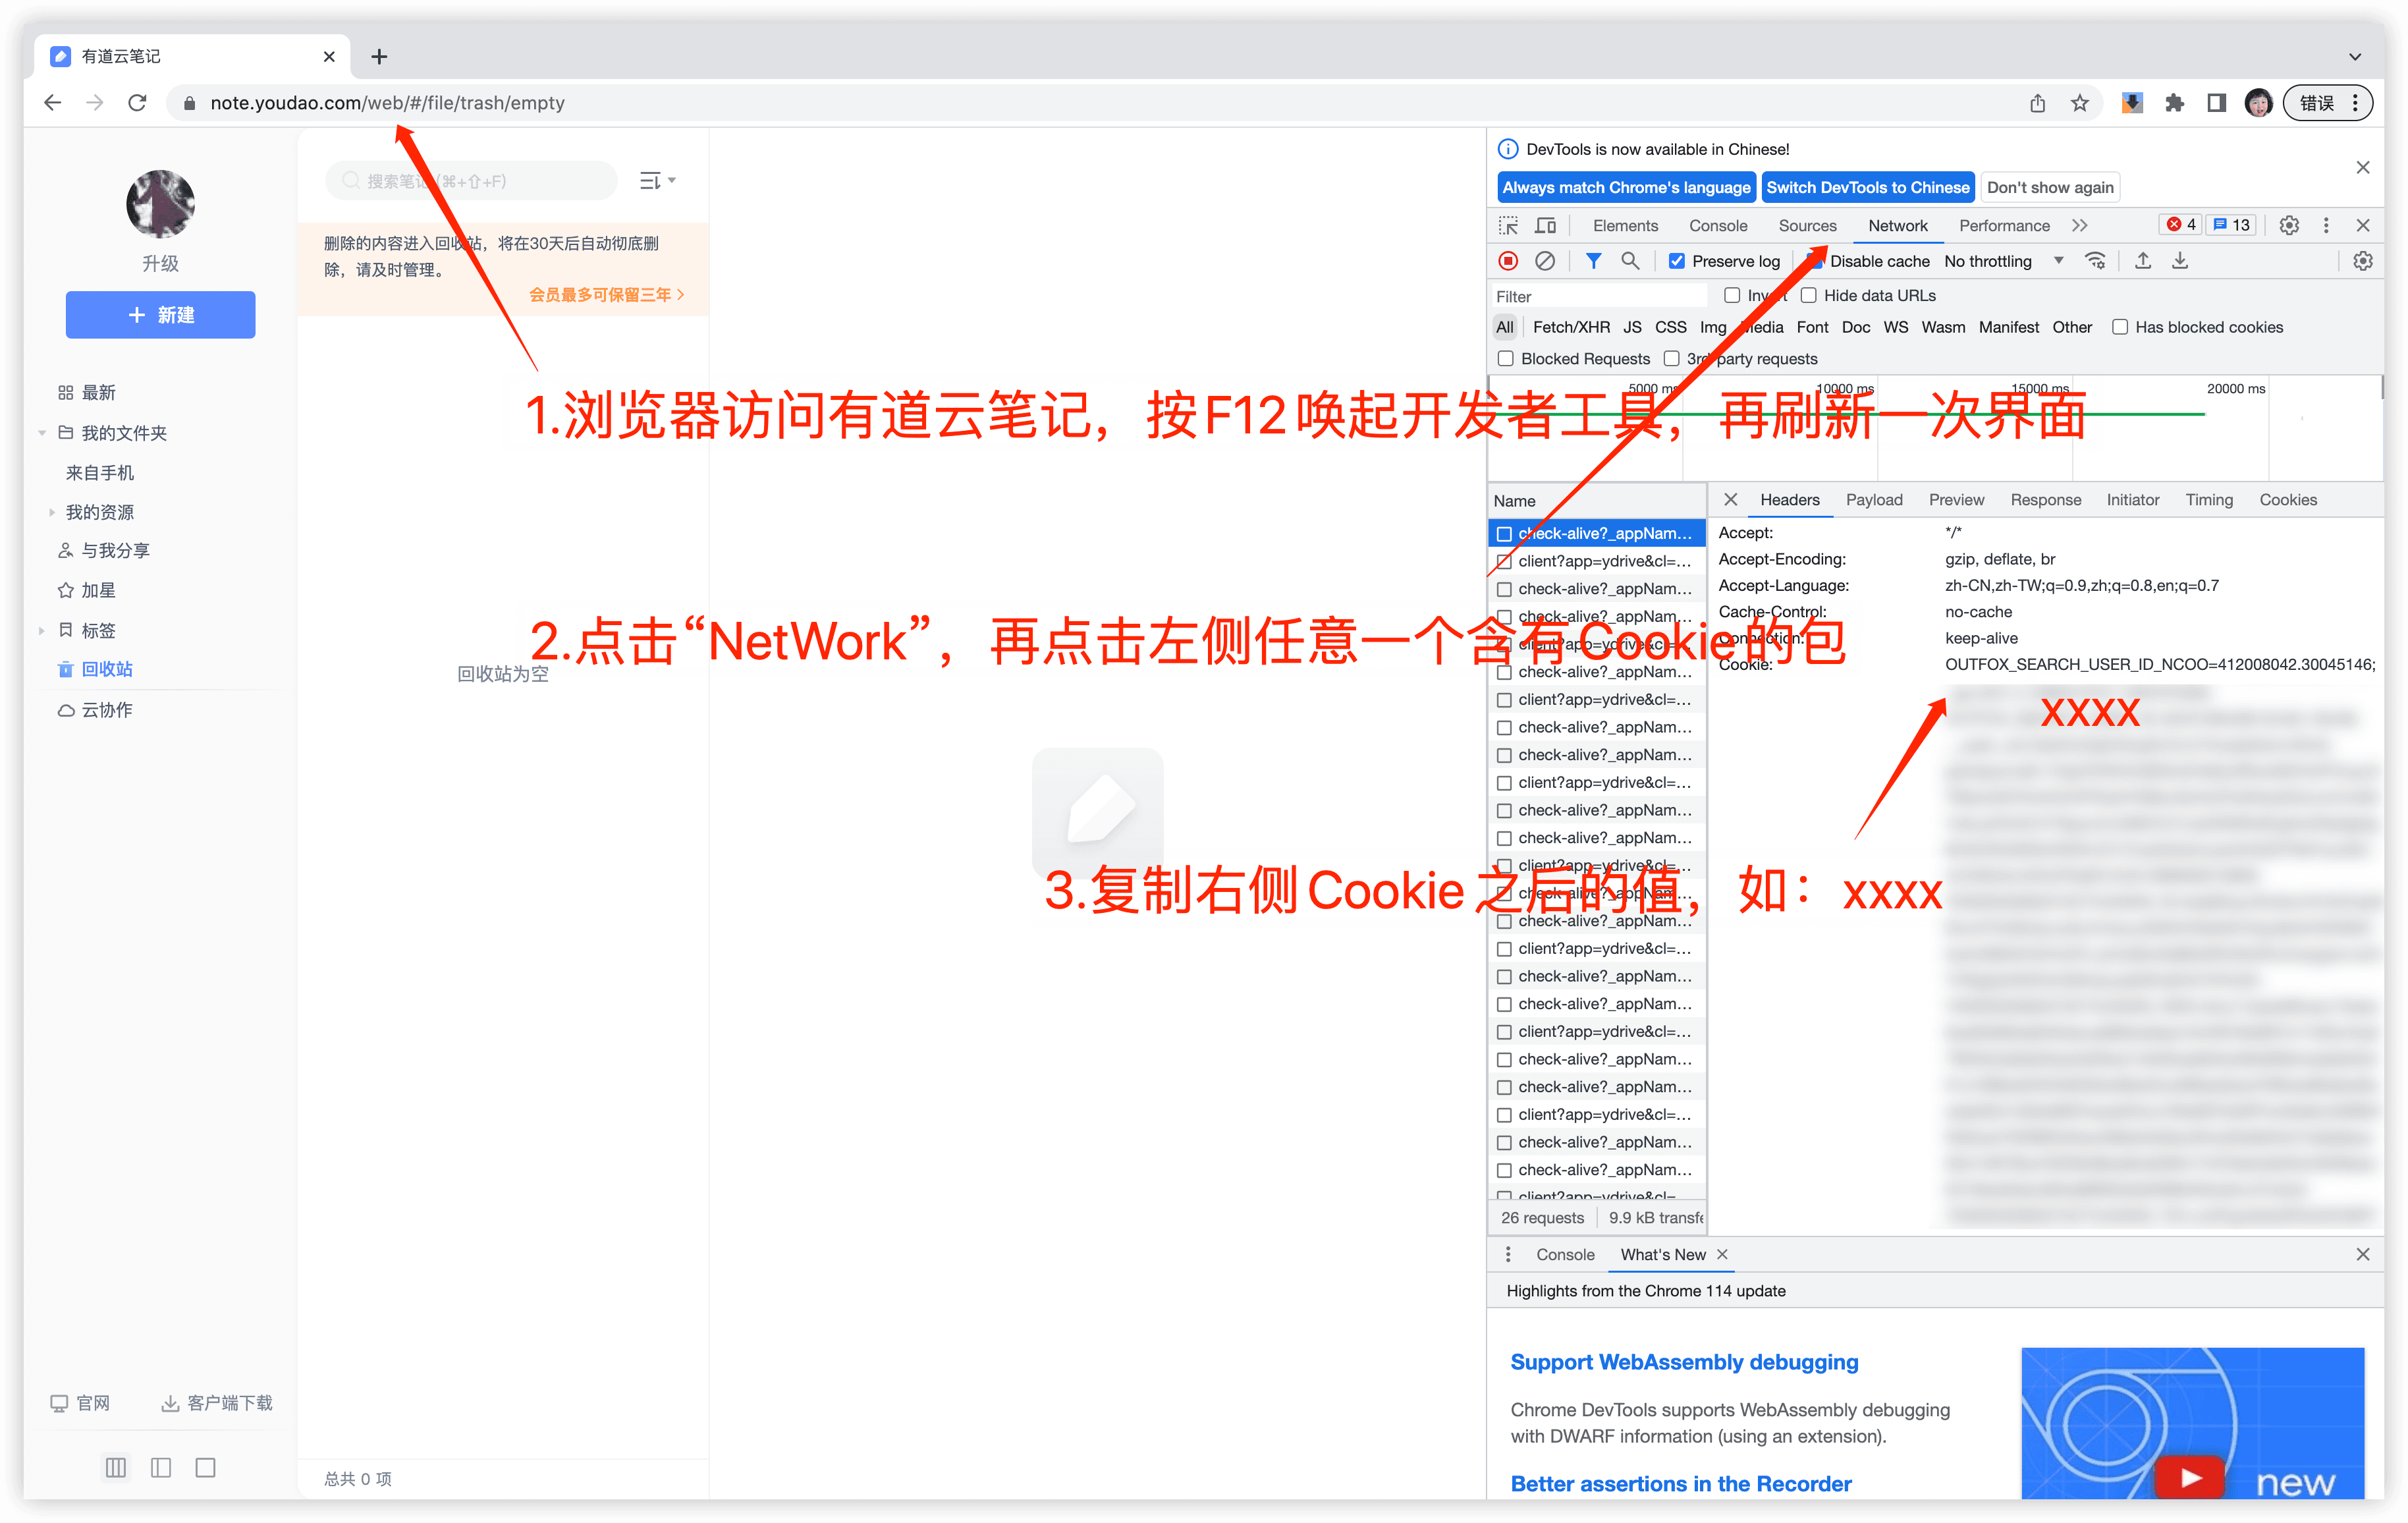Open the 回收站 recycle bin item
Image resolution: width=2408 pixels, height=1523 pixels.
[107, 670]
